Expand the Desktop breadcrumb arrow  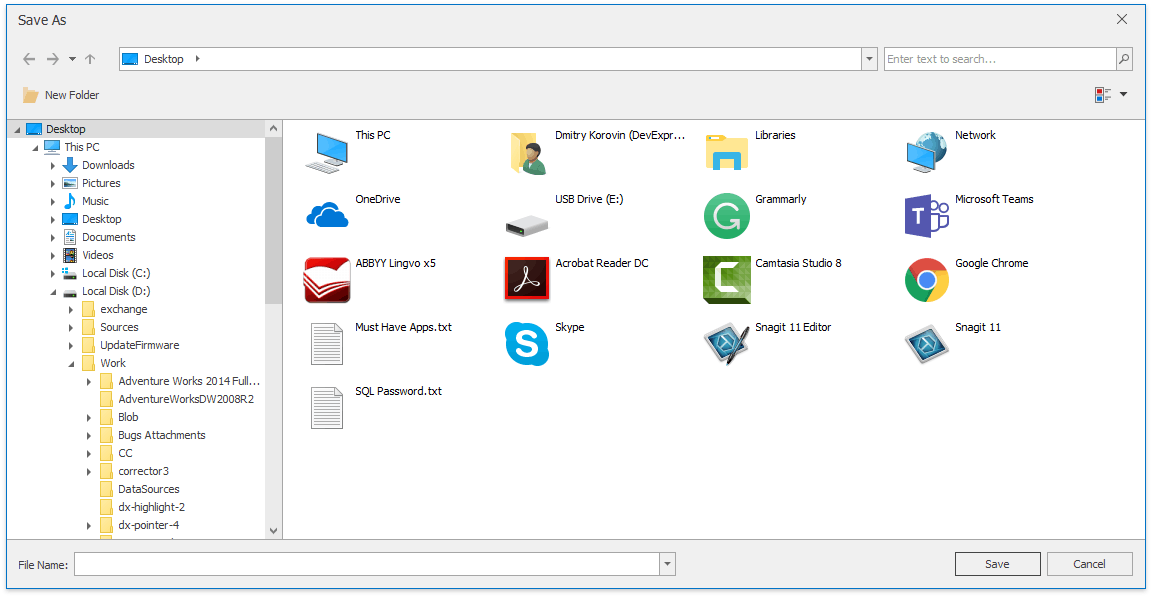197,59
